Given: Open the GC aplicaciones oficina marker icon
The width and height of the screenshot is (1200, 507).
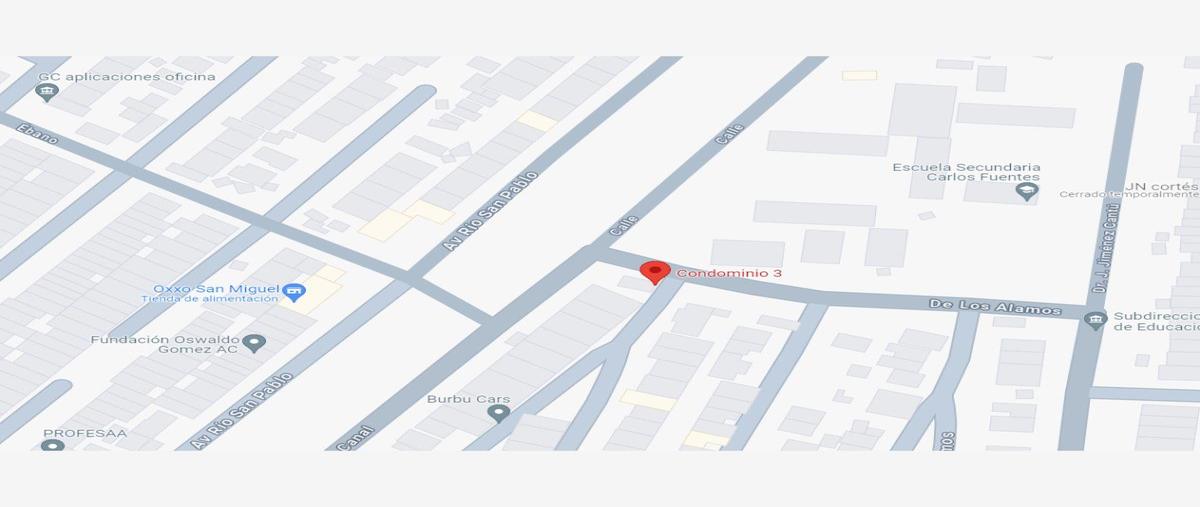Looking at the screenshot, I should 46,93.
